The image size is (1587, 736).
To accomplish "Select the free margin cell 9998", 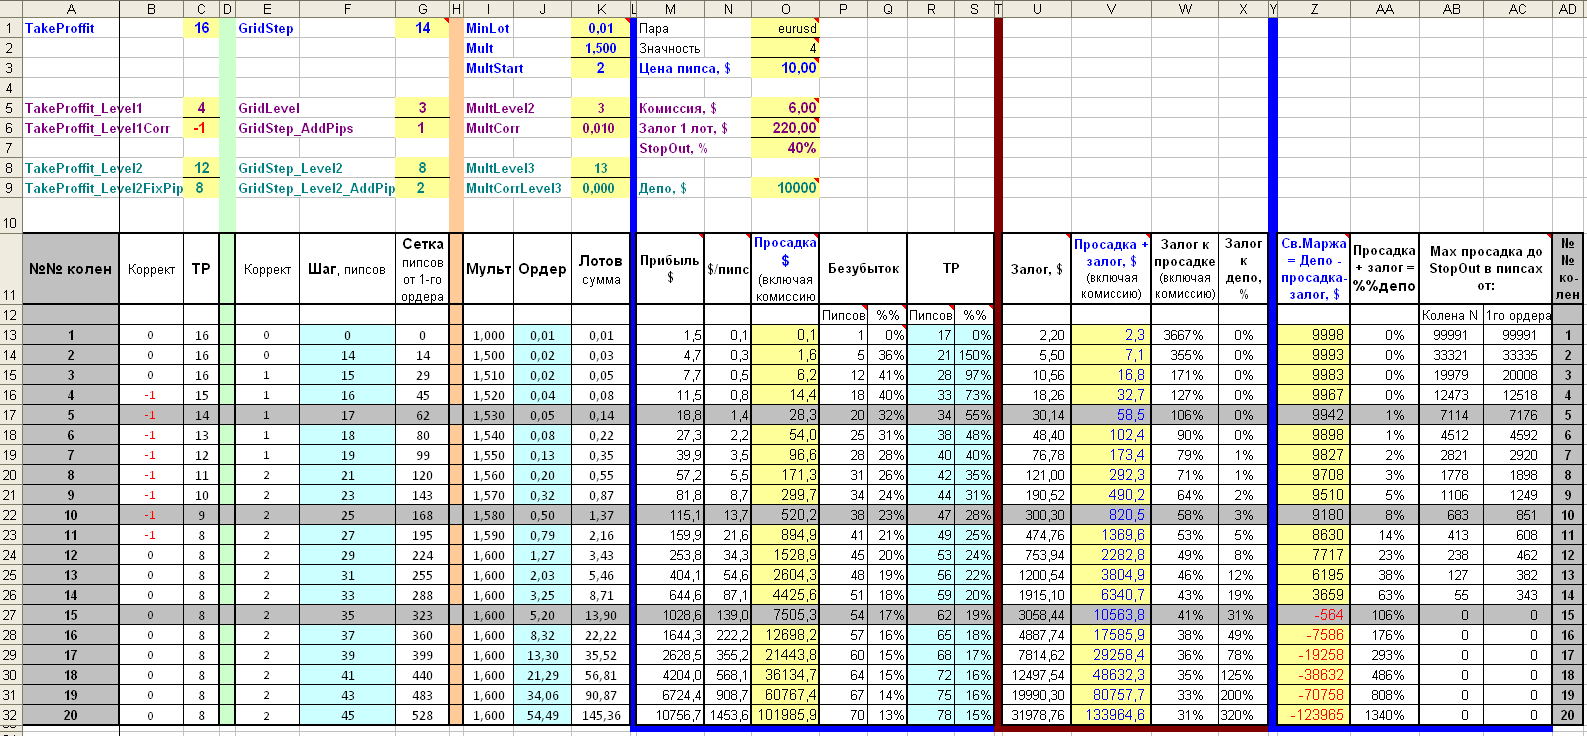I will click(x=1313, y=335).
